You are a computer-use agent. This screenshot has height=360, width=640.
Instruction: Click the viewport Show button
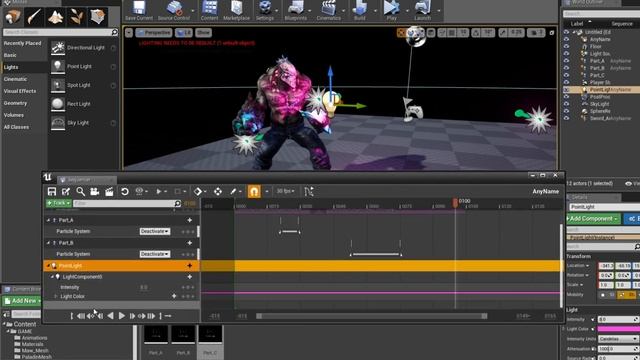point(203,32)
